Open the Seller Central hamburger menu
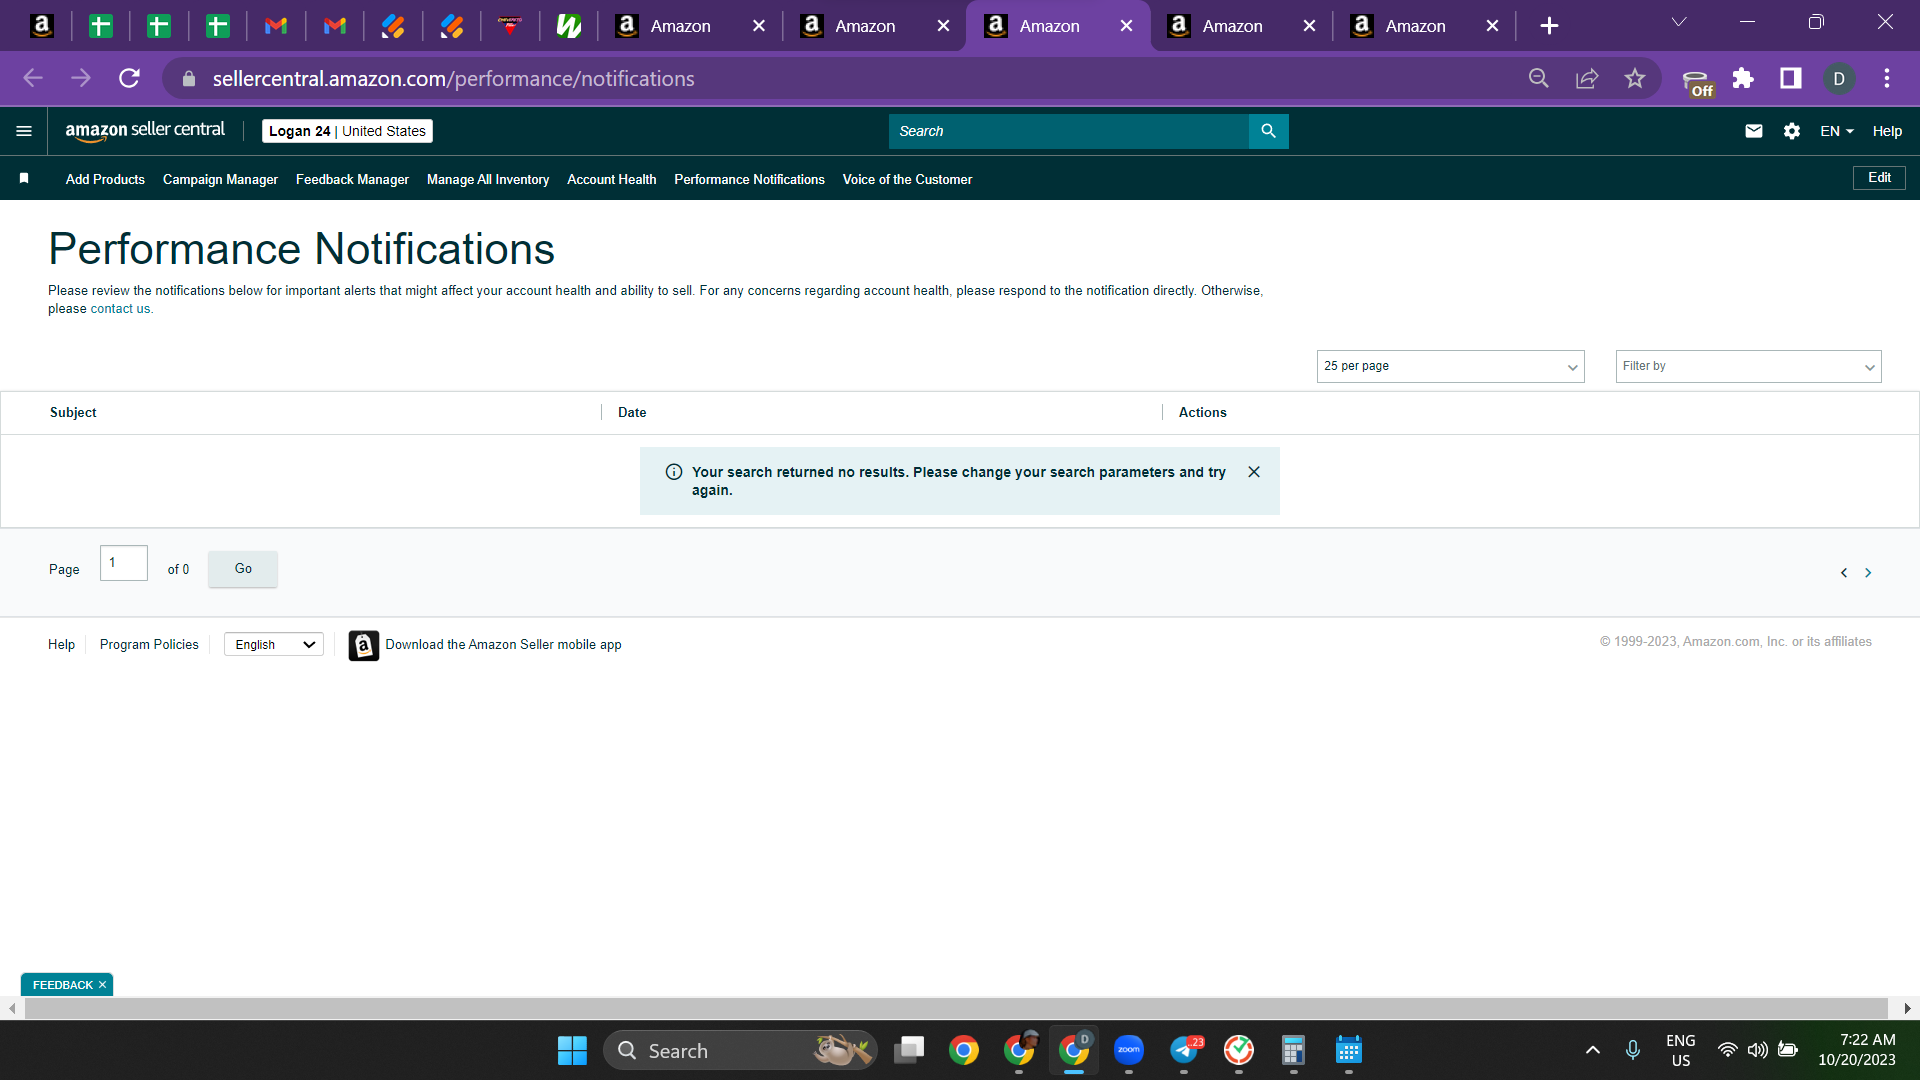 [x=24, y=131]
